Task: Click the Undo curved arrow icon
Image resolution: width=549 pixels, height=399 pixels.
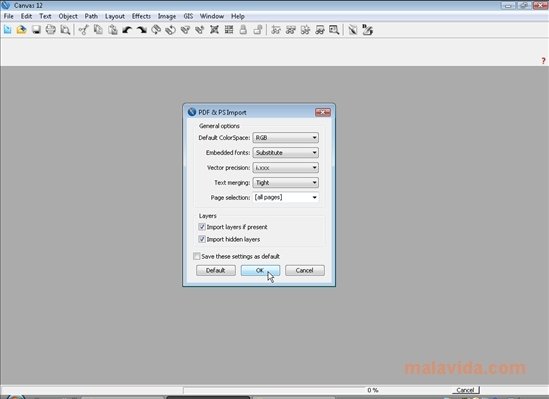Action: pos(127,30)
